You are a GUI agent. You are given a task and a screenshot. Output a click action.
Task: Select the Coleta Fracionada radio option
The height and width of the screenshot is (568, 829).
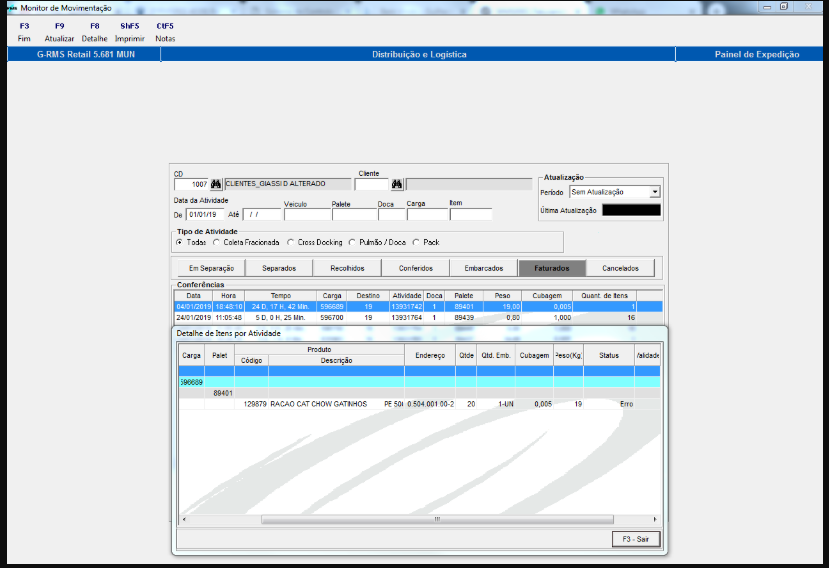[x=216, y=242]
